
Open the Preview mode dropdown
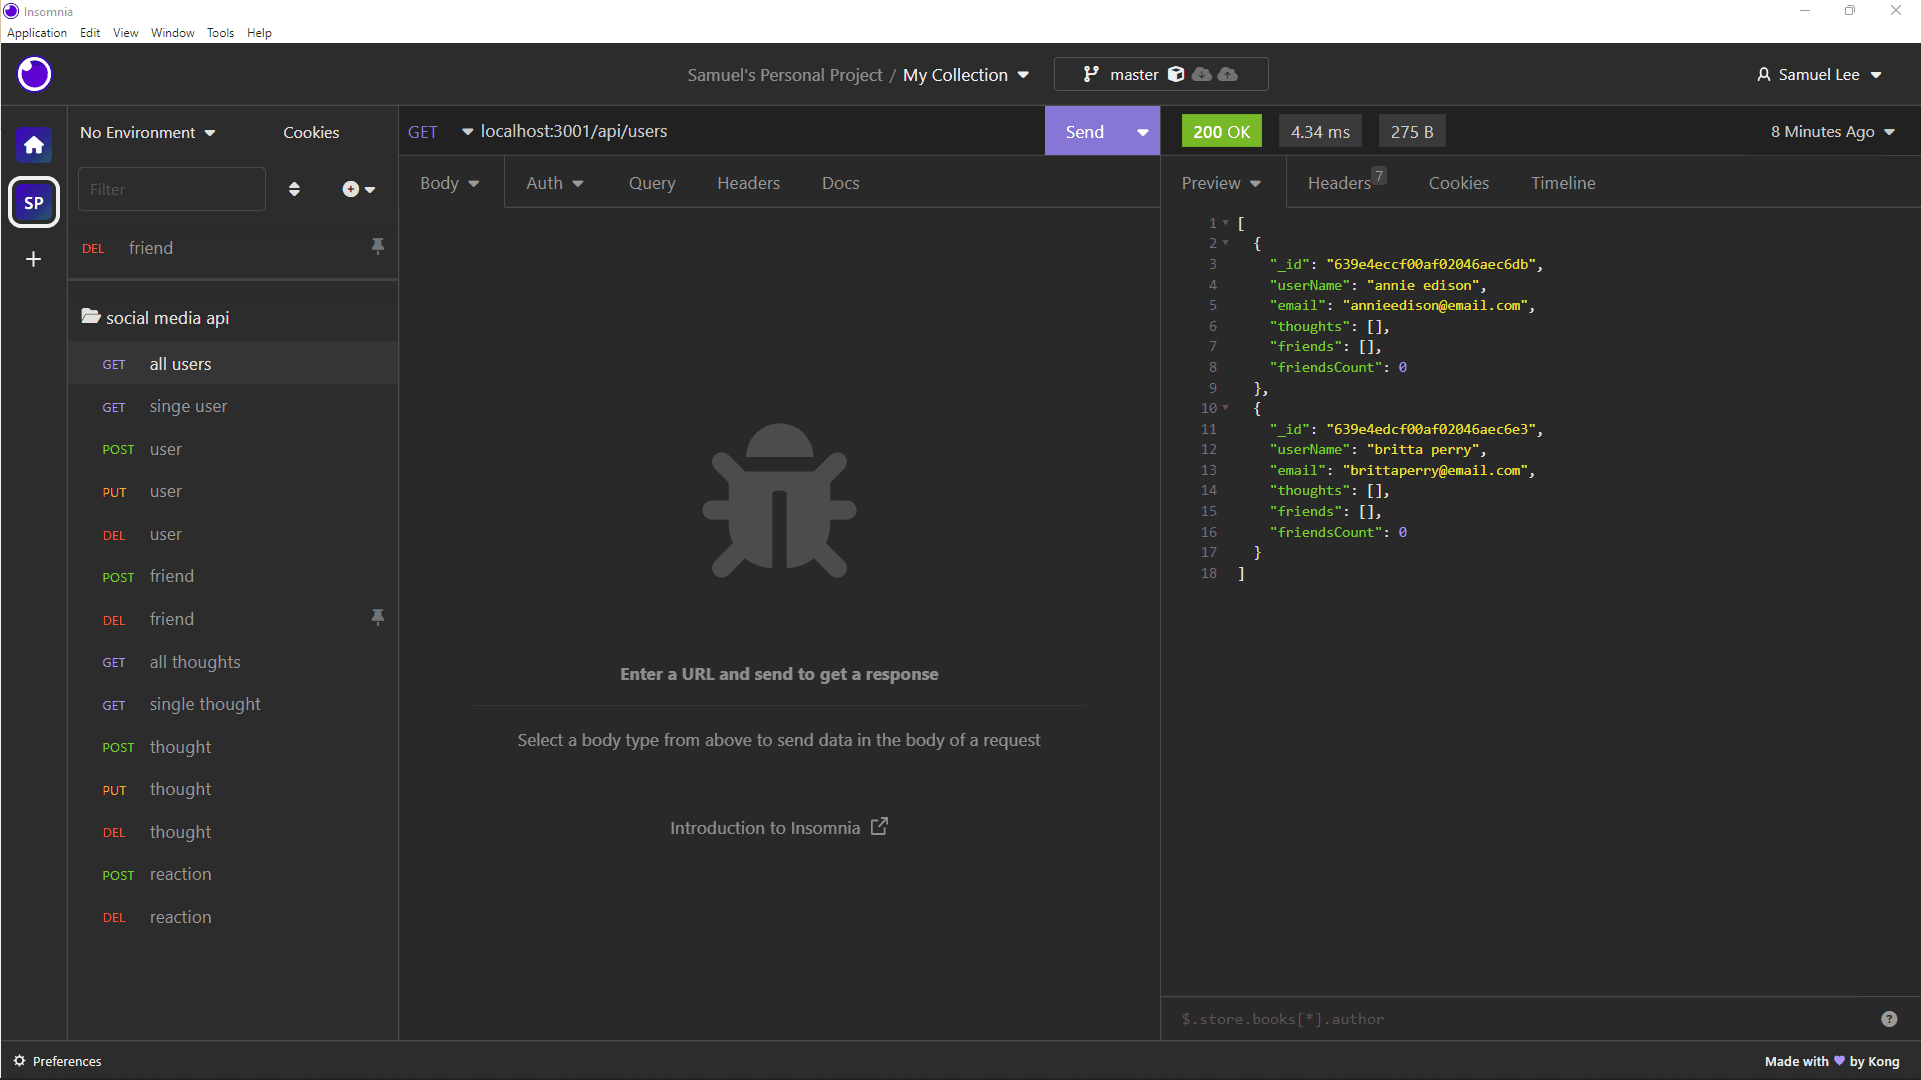pyautogui.click(x=1221, y=183)
